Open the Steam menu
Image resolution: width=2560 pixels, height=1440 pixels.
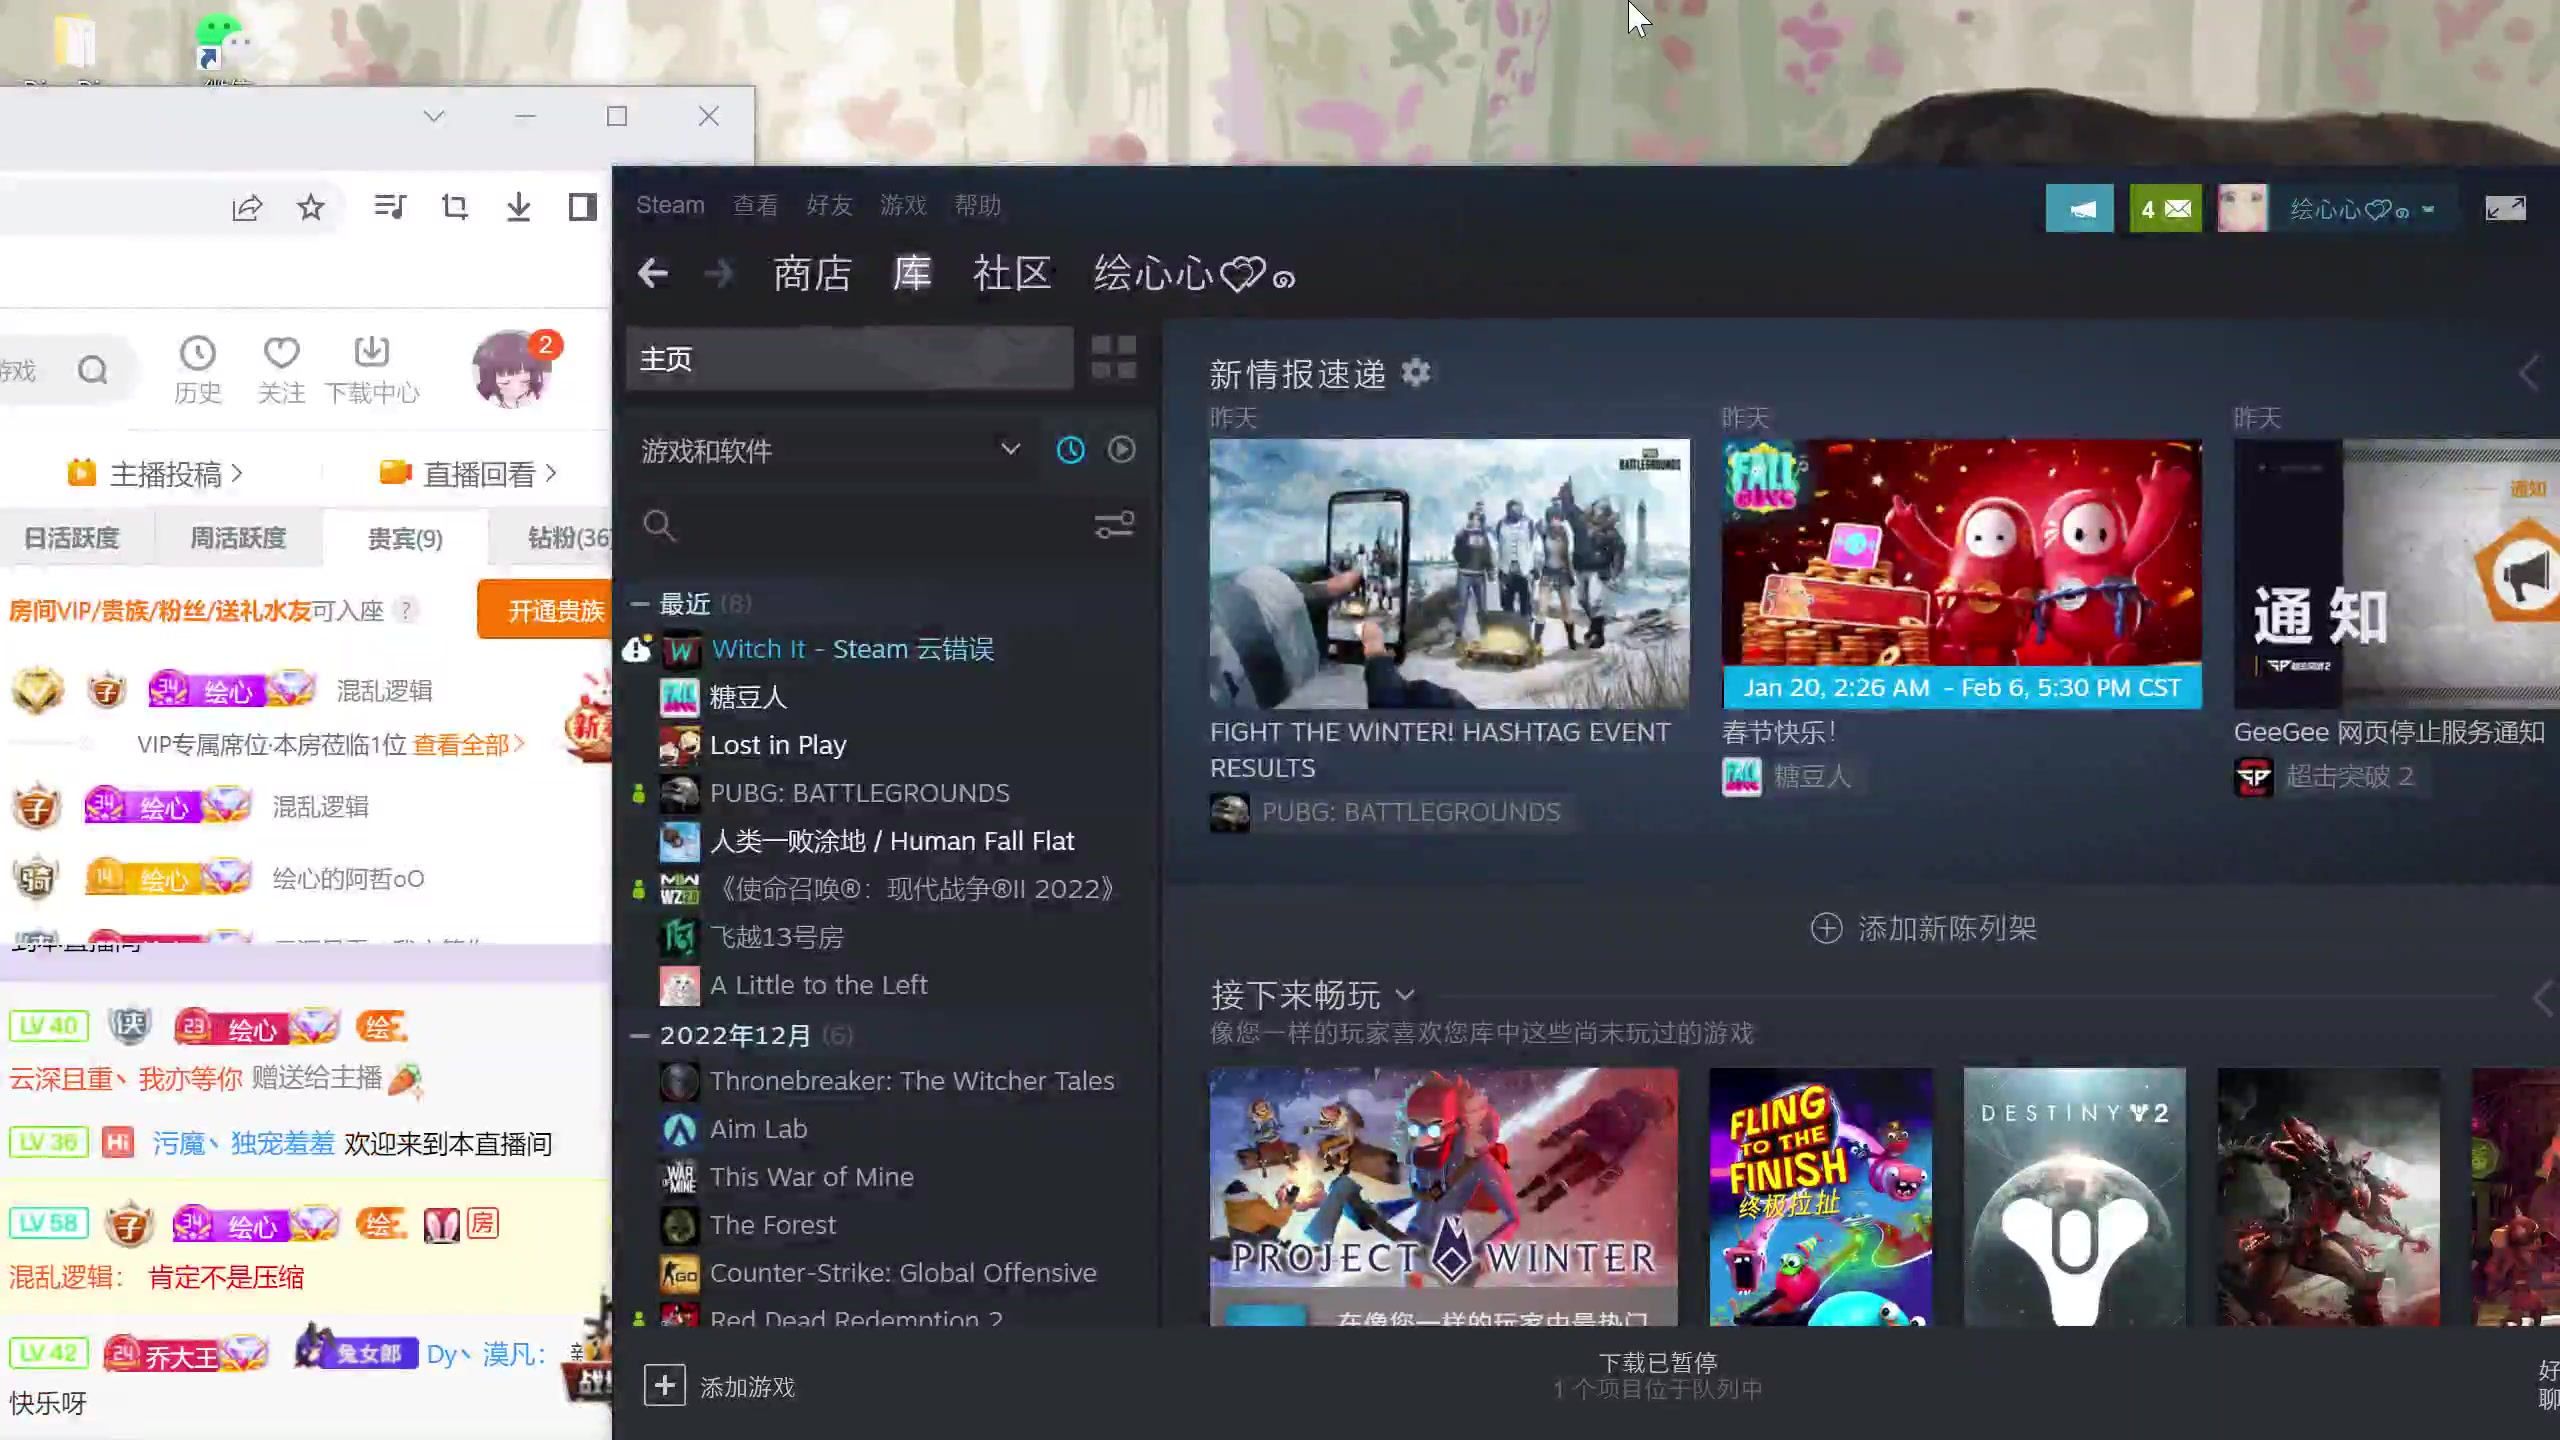[670, 205]
